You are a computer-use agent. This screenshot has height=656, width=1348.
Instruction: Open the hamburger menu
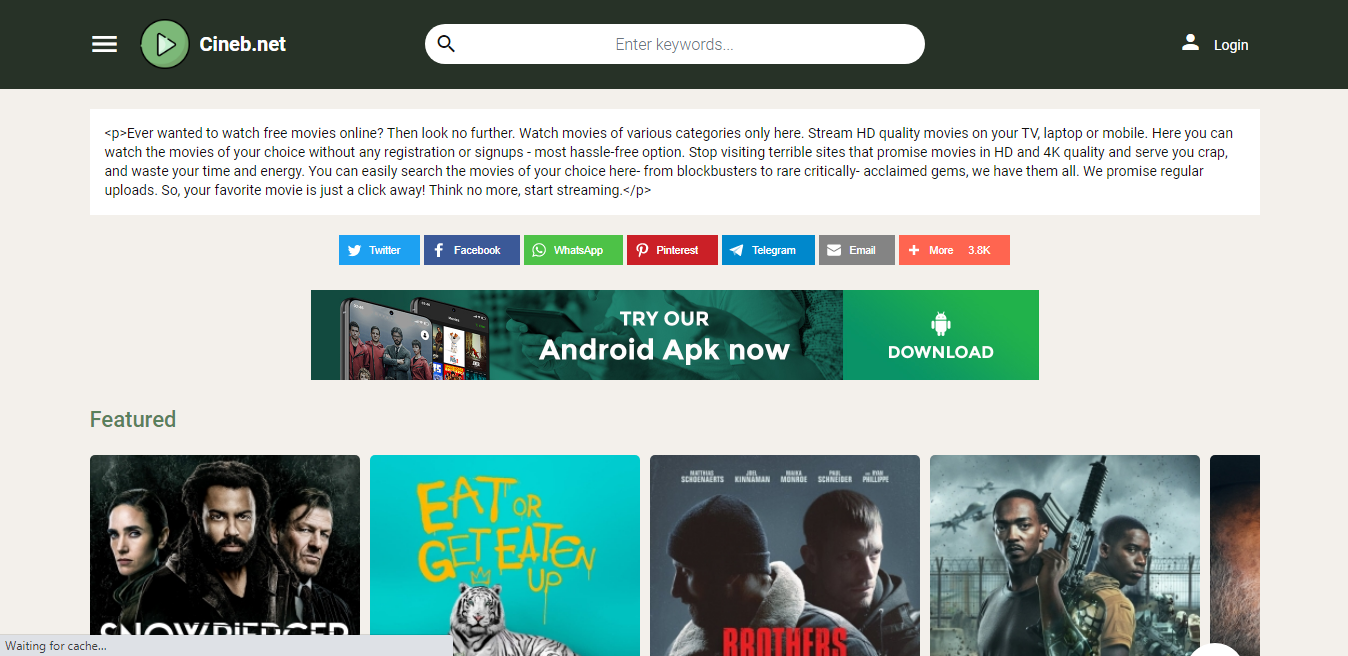coord(105,44)
